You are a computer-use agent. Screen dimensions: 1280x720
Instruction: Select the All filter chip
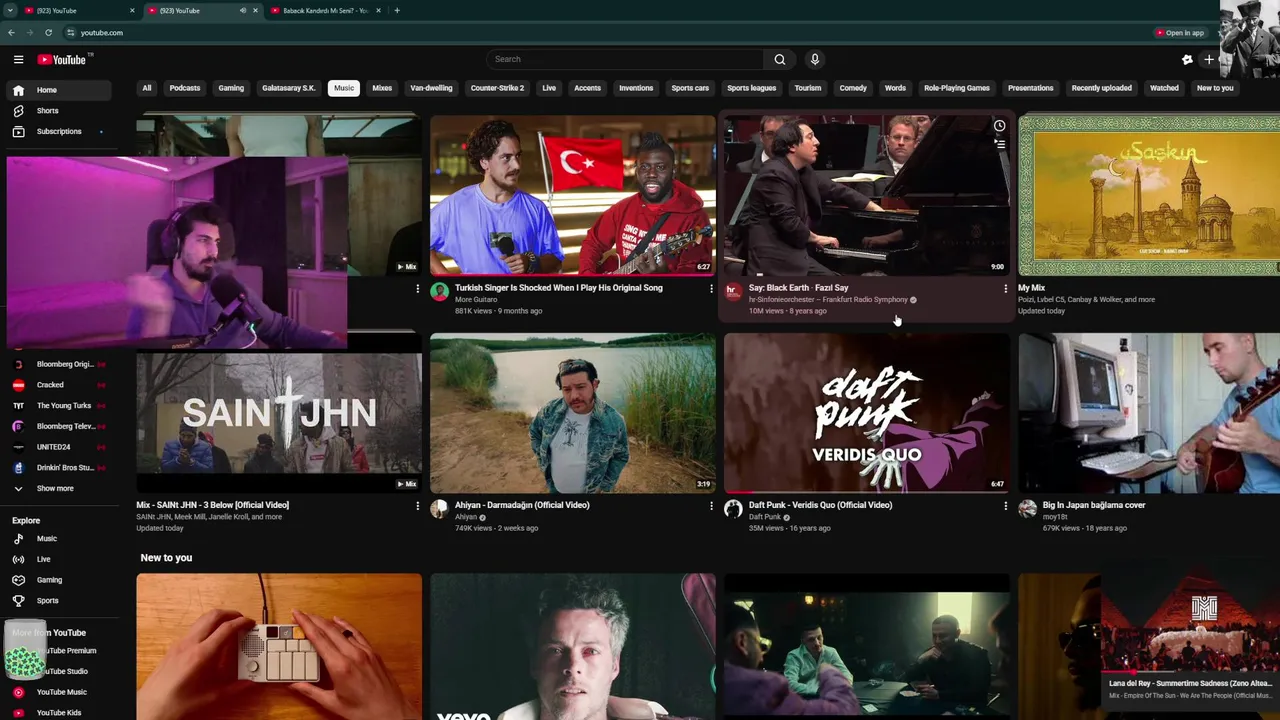pyautogui.click(x=147, y=88)
